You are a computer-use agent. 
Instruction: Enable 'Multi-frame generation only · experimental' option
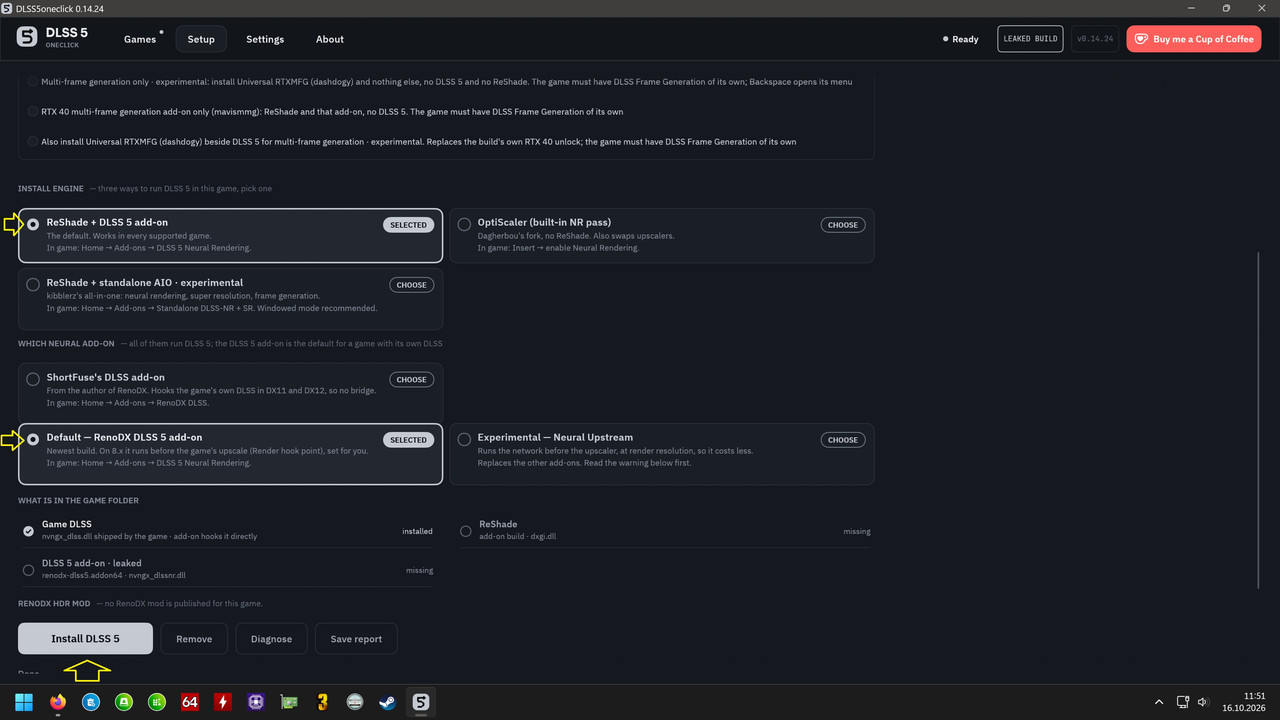point(33,82)
